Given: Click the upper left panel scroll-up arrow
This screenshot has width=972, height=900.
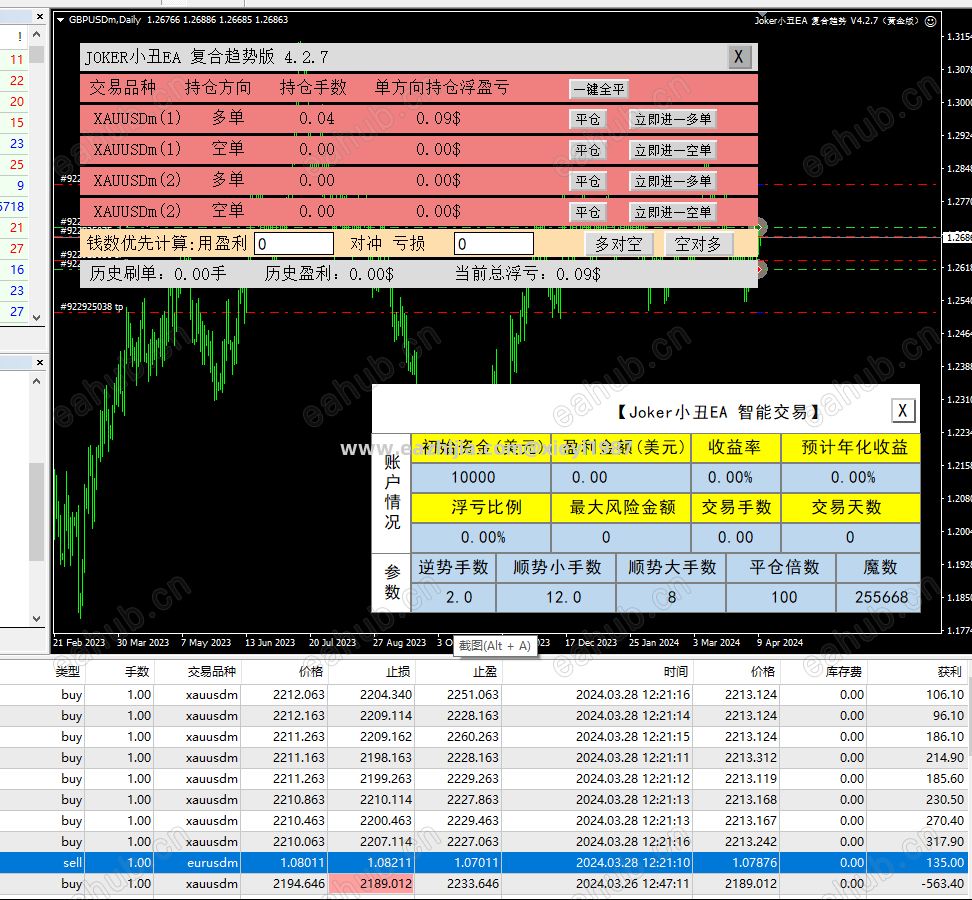Looking at the screenshot, I should [x=37, y=35].
